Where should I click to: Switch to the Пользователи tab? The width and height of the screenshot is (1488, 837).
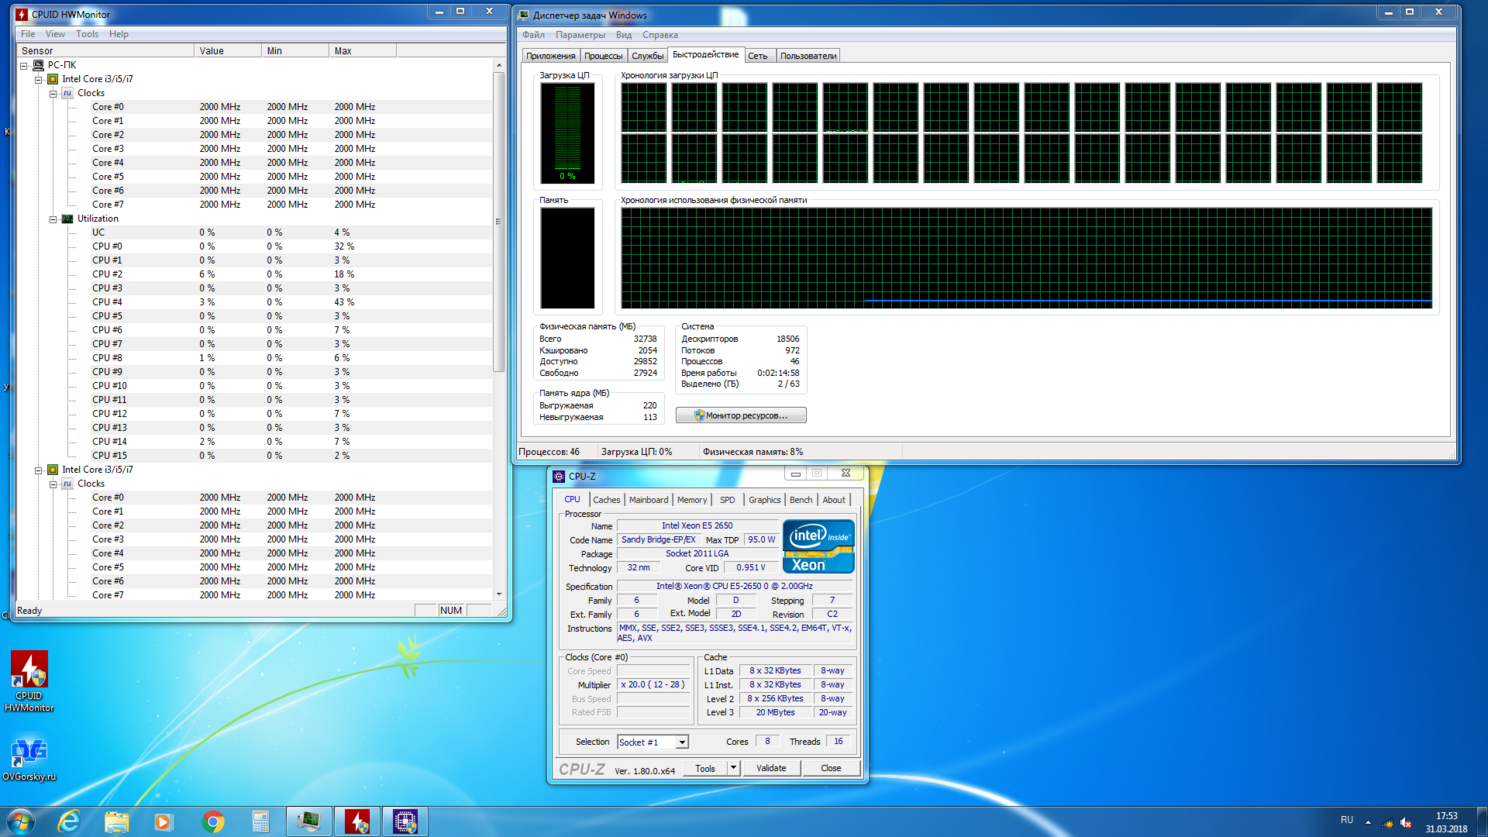coord(808,56)
